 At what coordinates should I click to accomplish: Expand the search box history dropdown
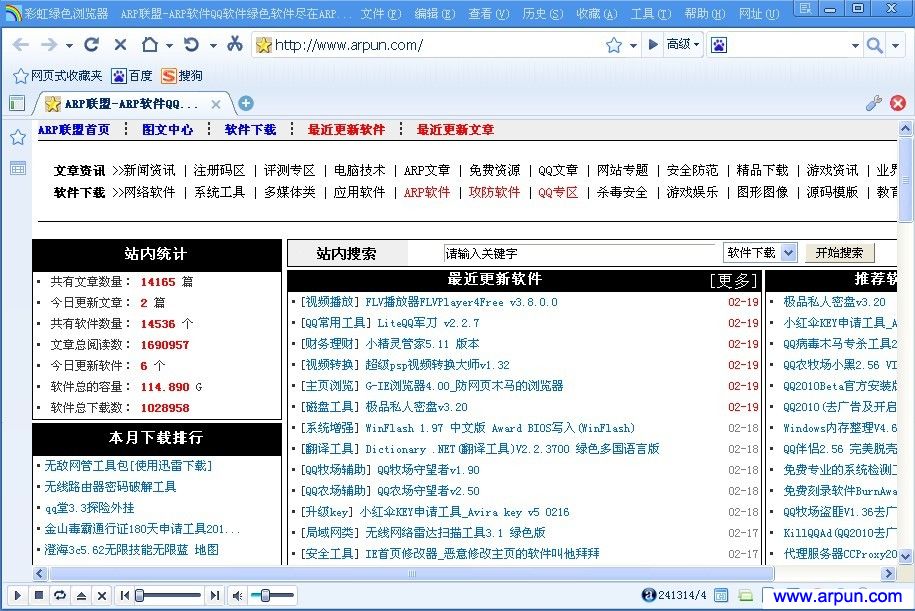click(x=855, y=46)
